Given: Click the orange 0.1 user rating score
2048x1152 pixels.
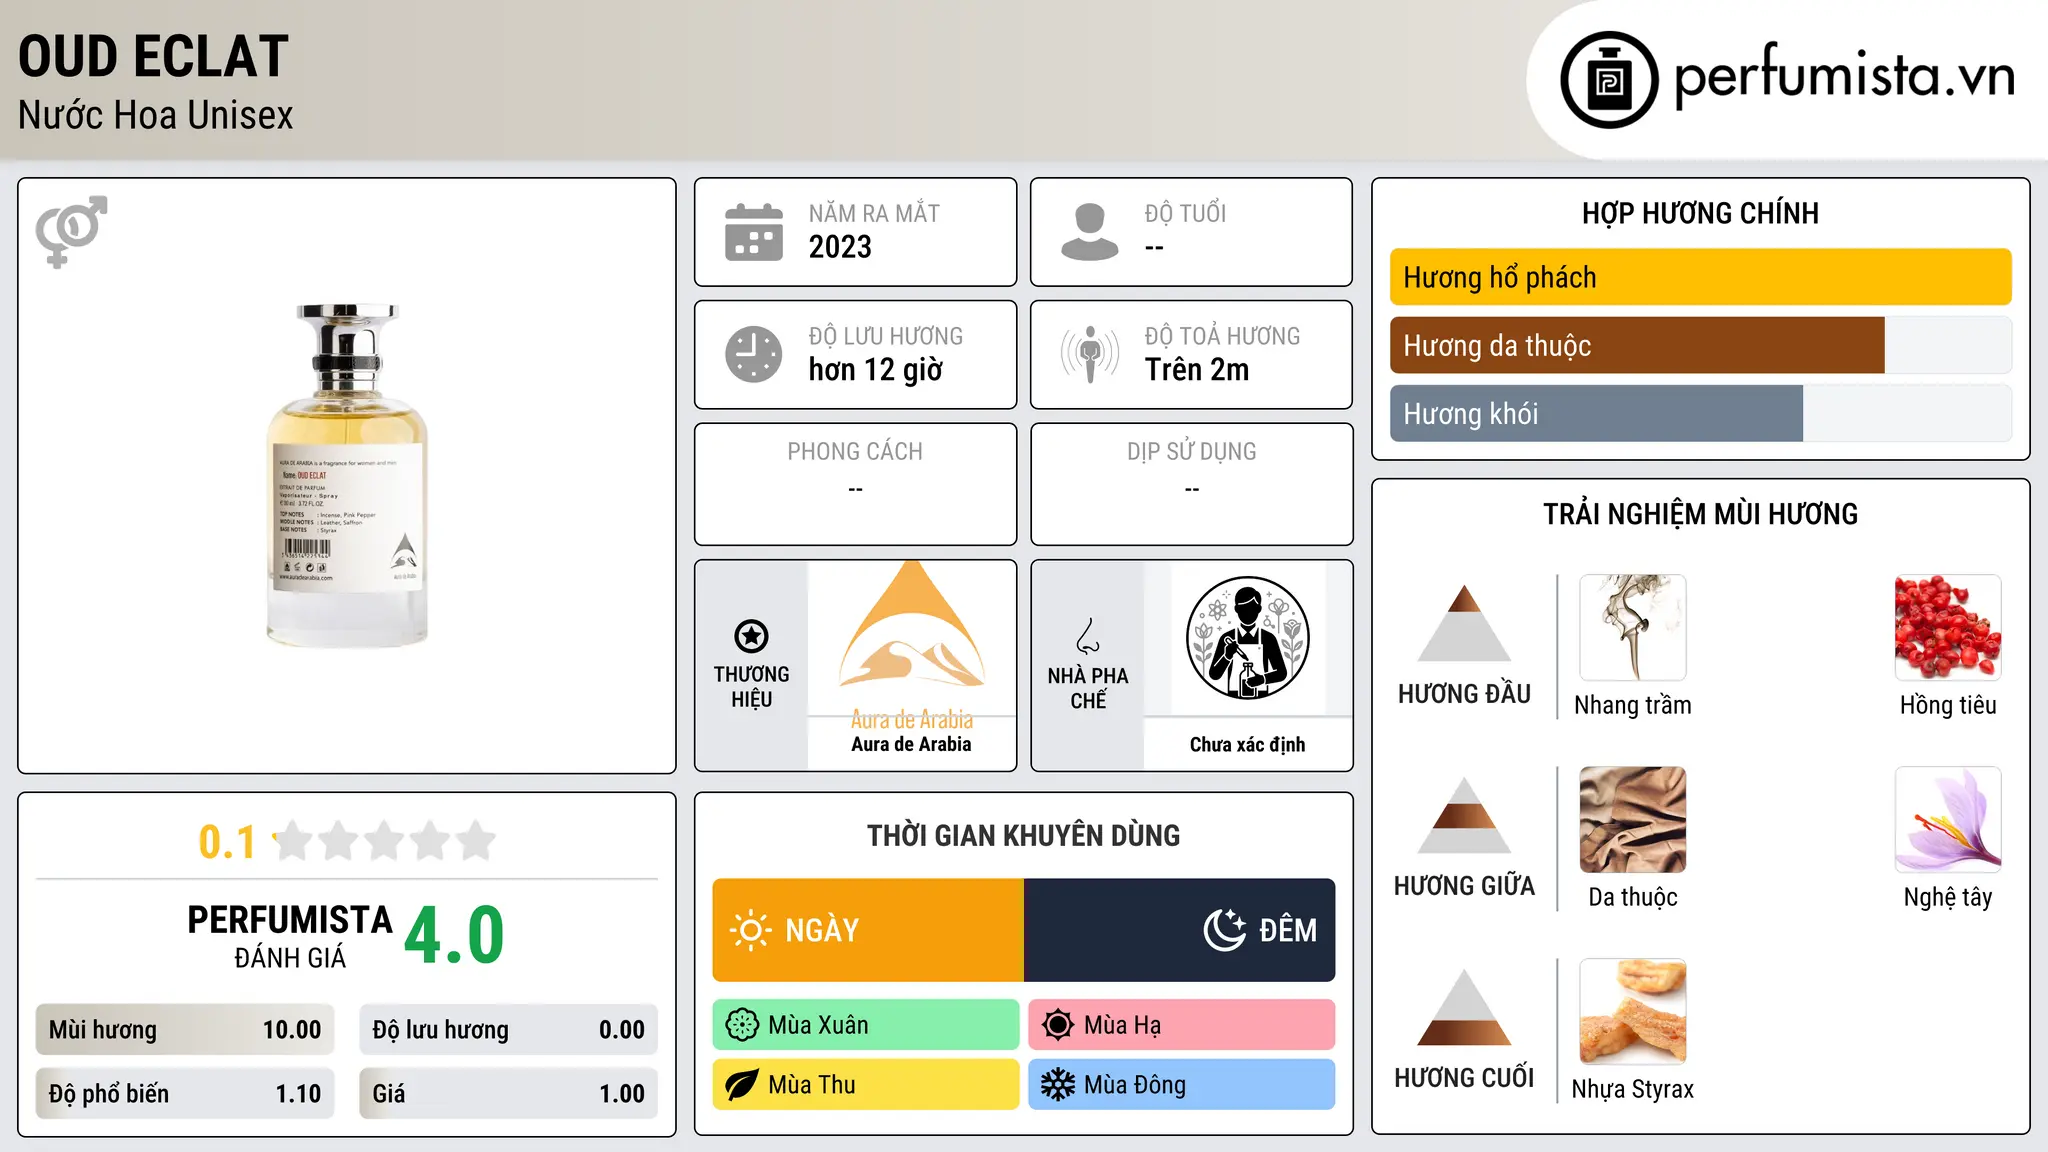Looking at the screenshot, I should 227,842.
